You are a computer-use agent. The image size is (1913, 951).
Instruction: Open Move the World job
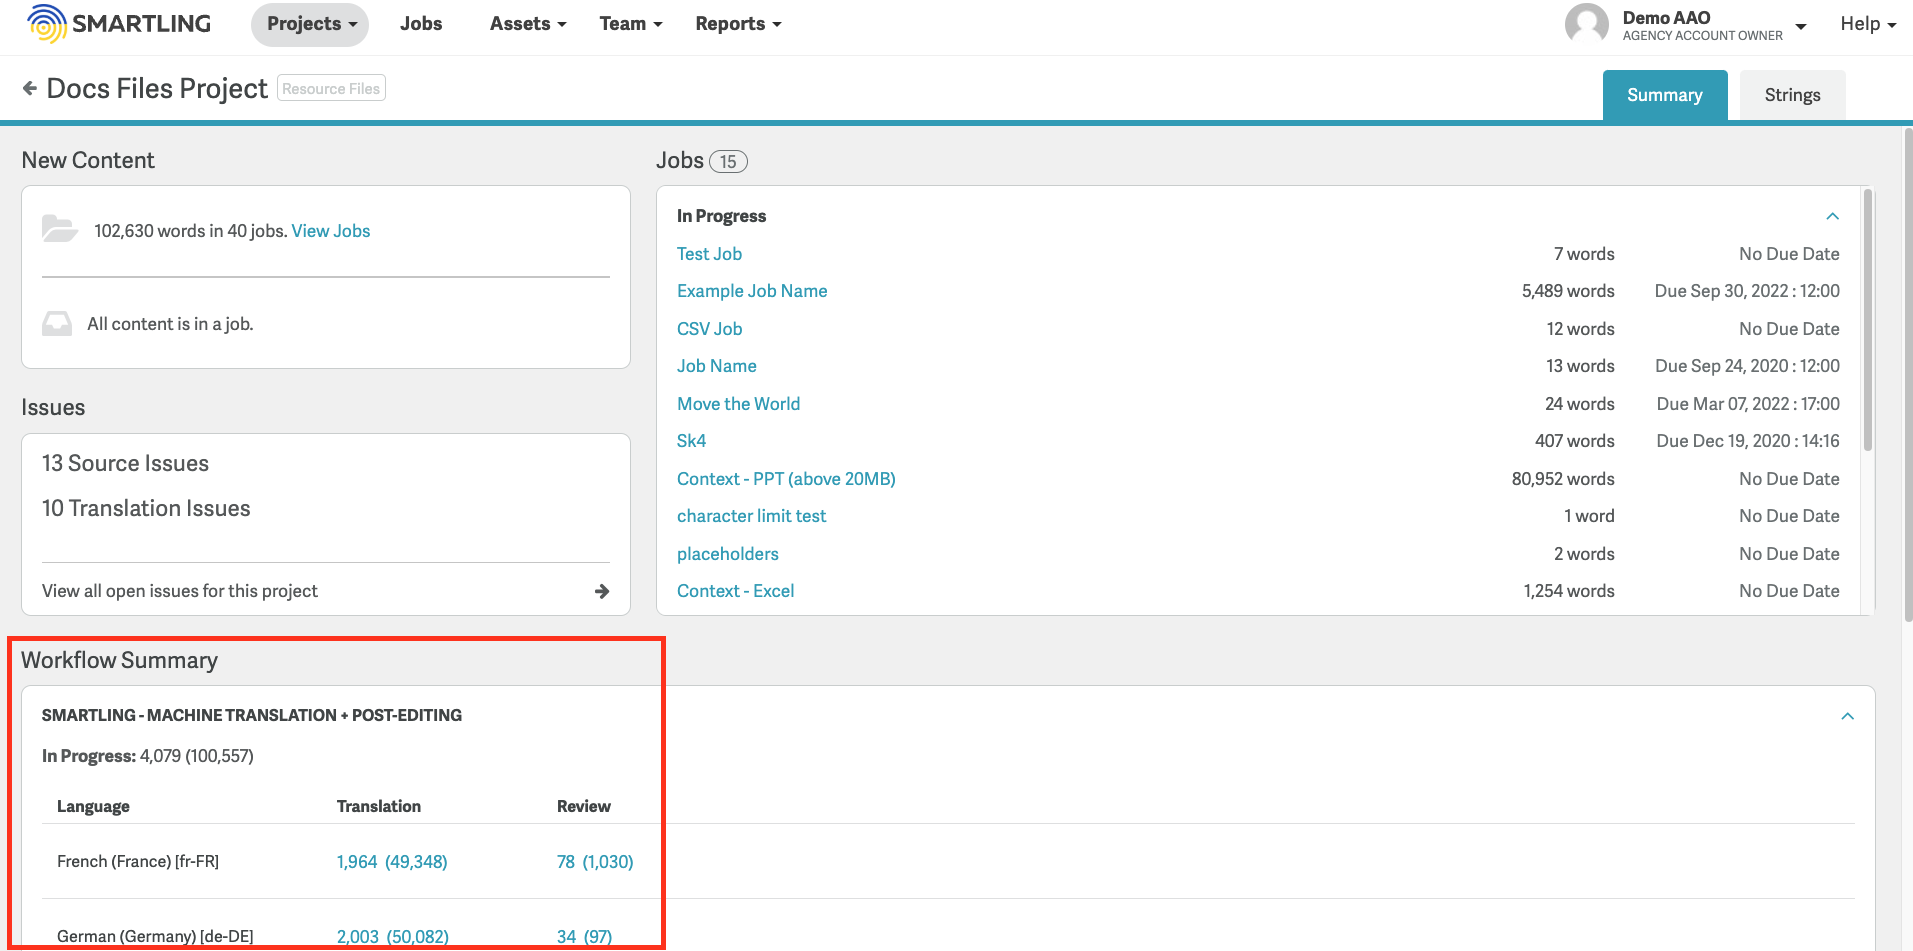[x=738, y=404]
